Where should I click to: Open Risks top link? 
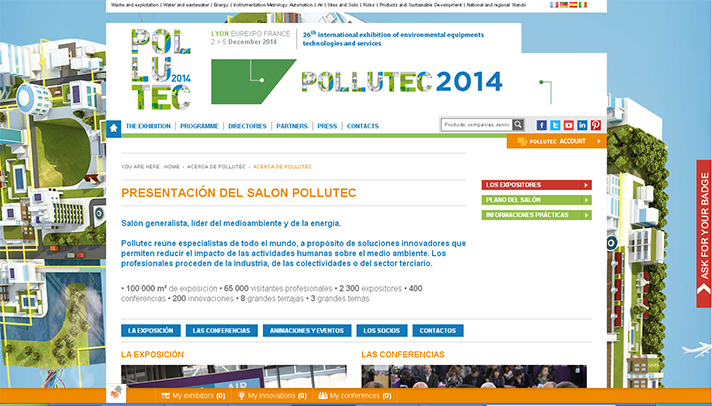pyautogui.click(x=369, y=5)
